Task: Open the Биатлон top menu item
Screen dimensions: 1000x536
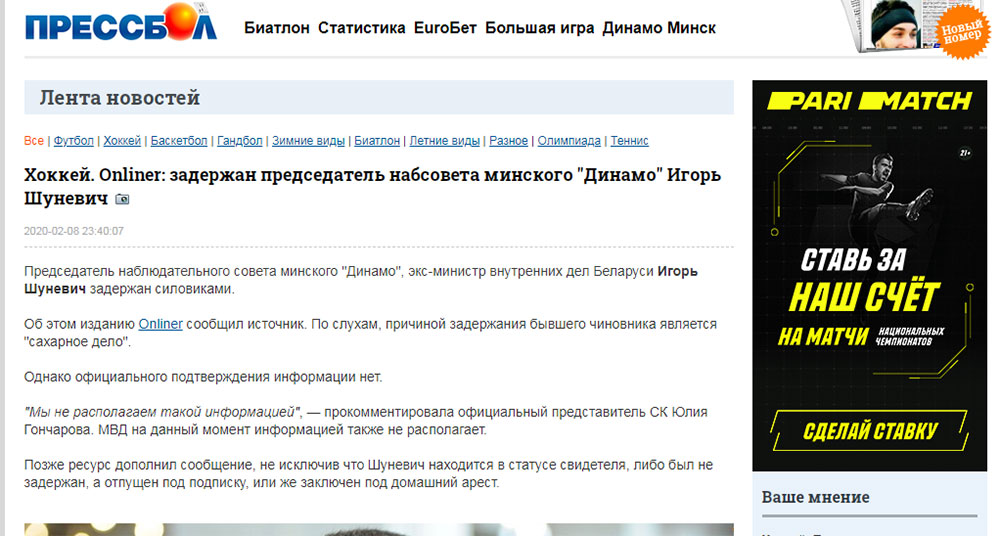Action: pyautogui.click(x=277, y=28)
